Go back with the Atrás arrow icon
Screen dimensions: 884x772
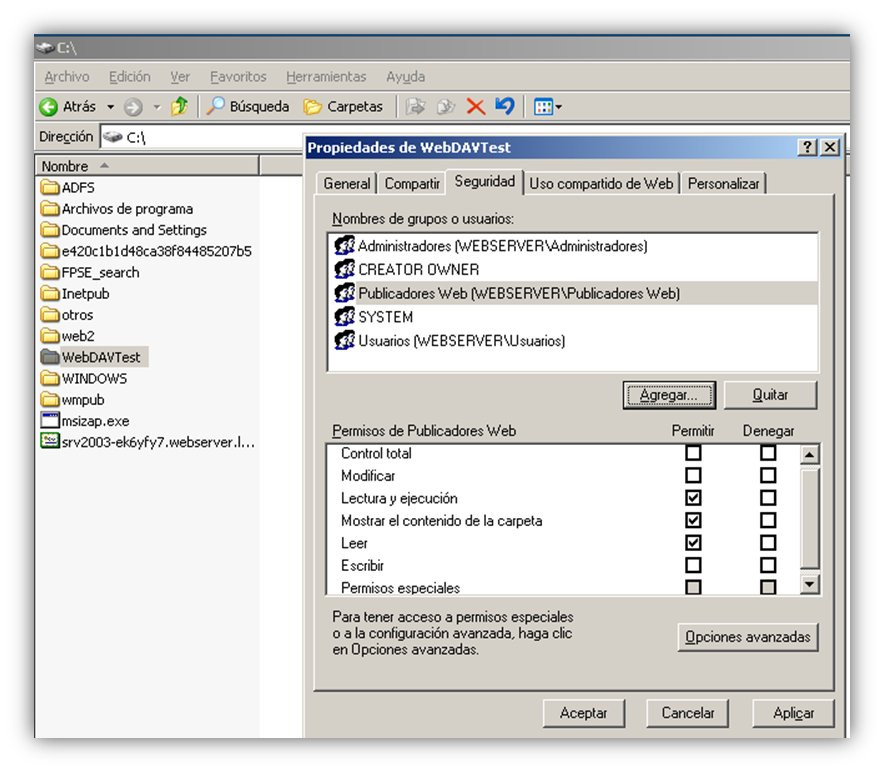[x=49, y=107]
